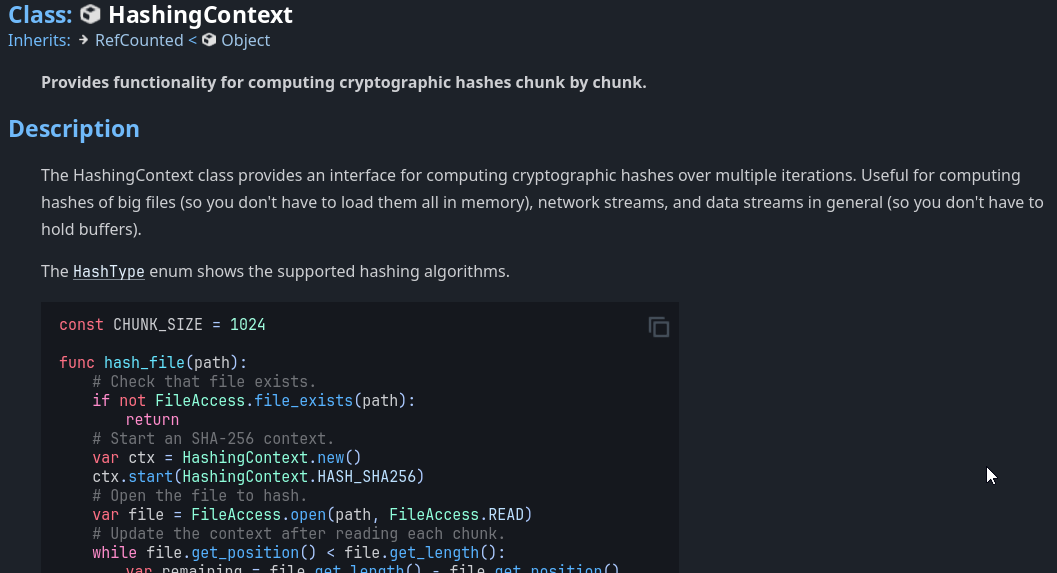The width and height of the screenshot is (1057, 573).
Task: Click the arrow icon before RefCounted
Action: click(x=84, y=40)
